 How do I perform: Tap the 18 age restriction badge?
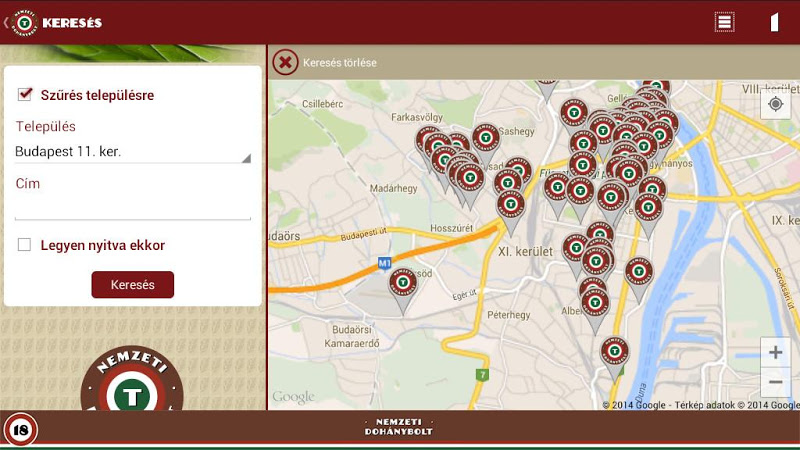click(x=20, y=430)
